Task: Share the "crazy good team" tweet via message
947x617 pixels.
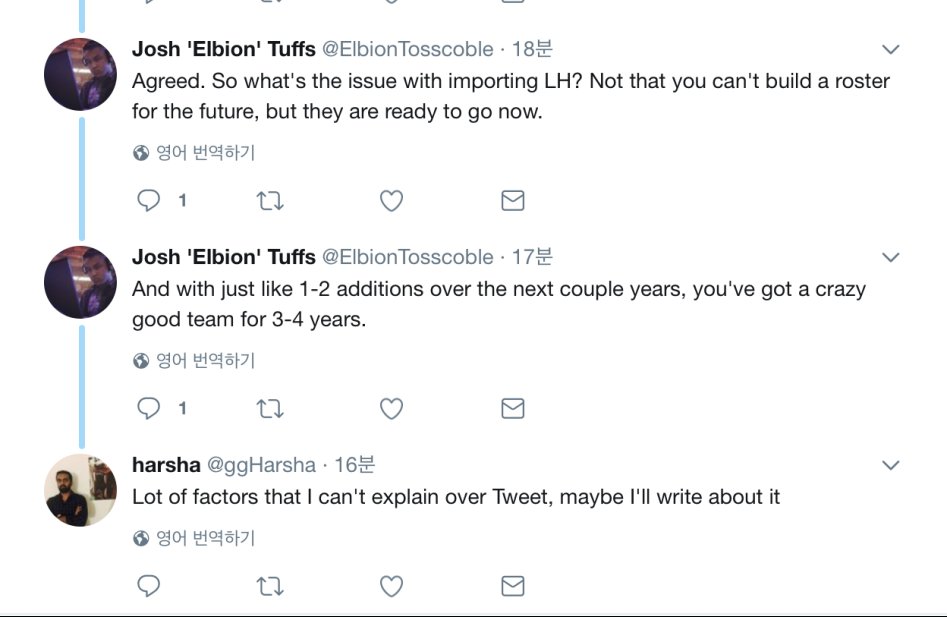Action: point(512,408)
